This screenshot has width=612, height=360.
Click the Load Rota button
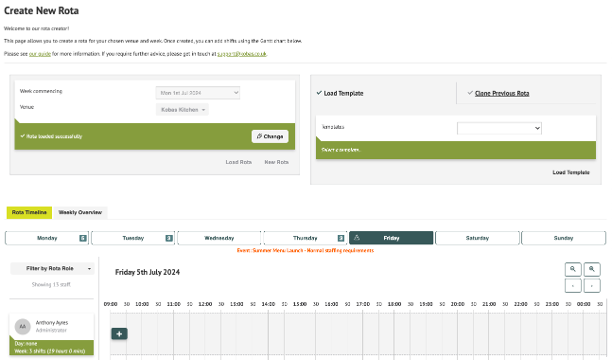(x=238, y=162)
